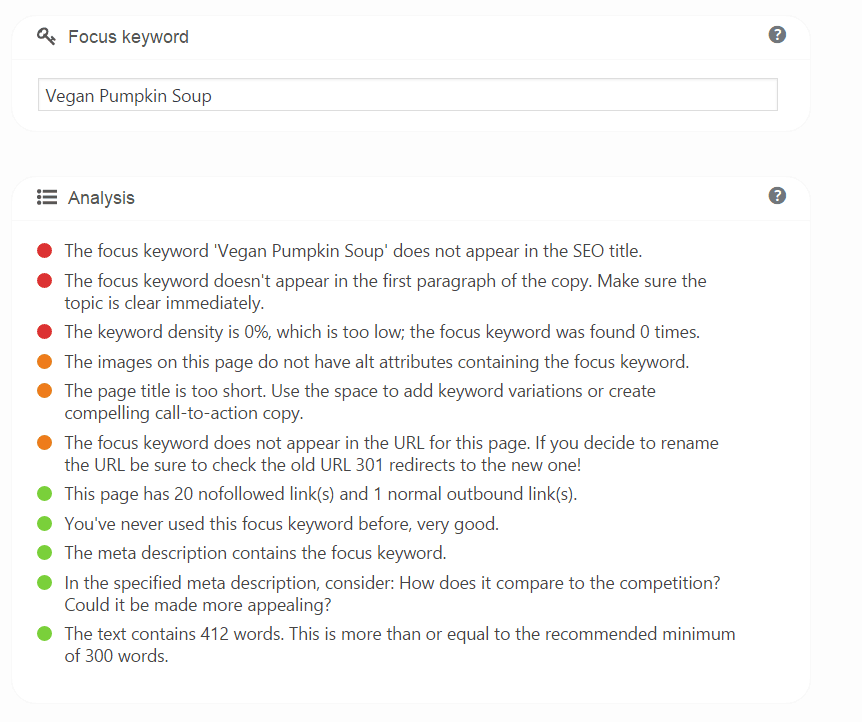Click the red bullet for keyword density issue
Image resolution: width=862 pixels, height=722 pixels.
tap(44, 331)
